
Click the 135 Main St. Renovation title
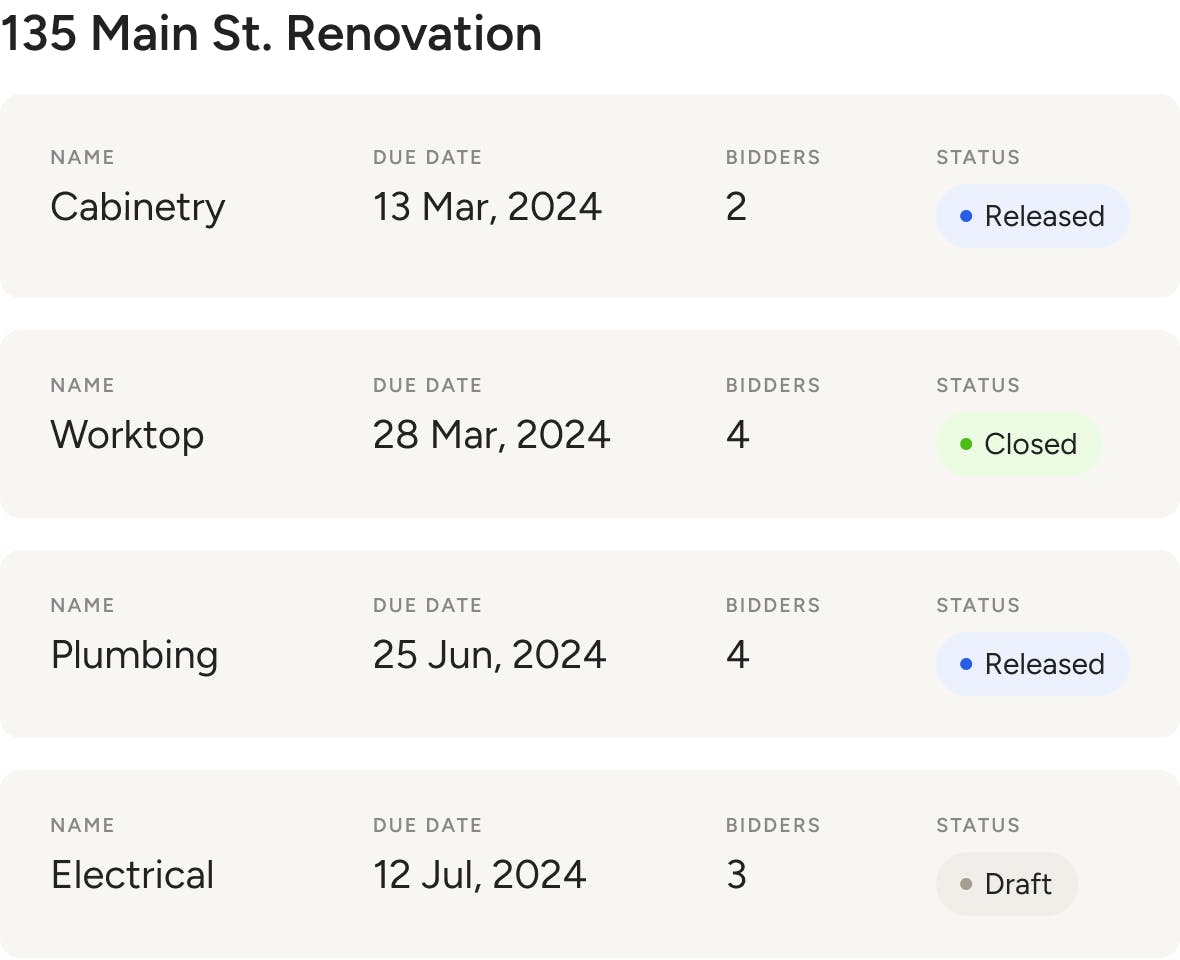click(271, 34)
